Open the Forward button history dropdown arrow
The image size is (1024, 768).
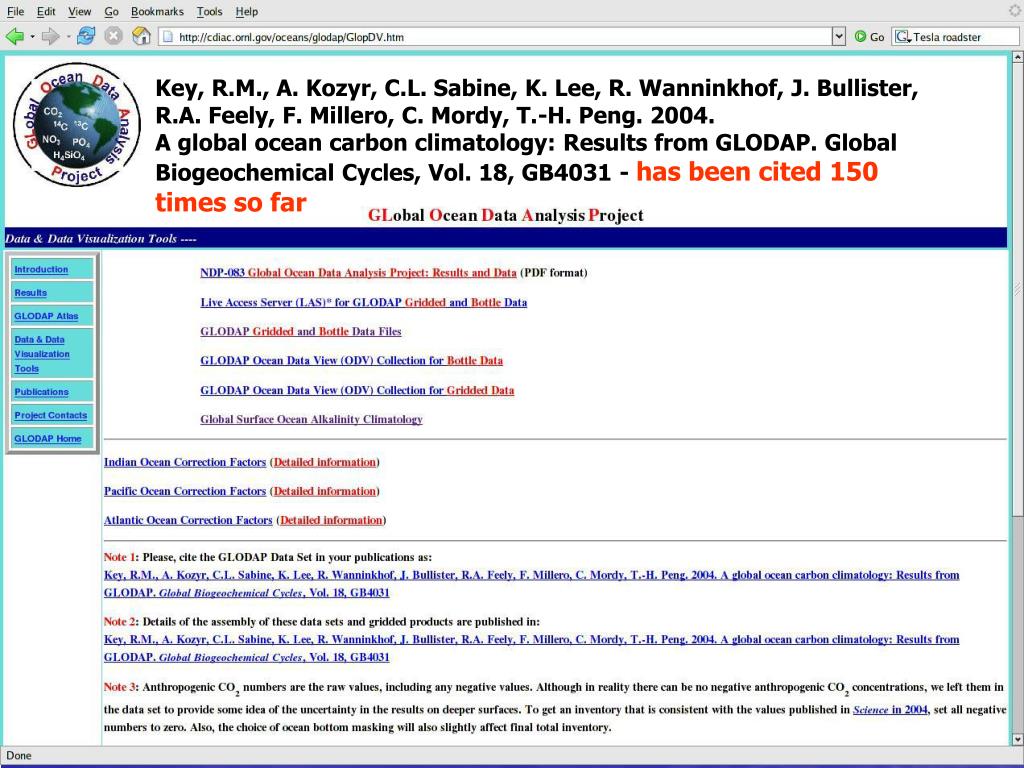pos(67,37)
